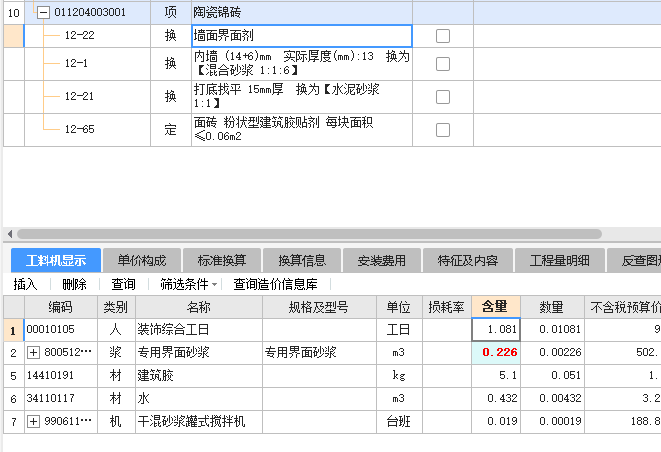The image size is (661, 452).
Task: Click the 14410191 code cell
Action: [x=61, y=375]
